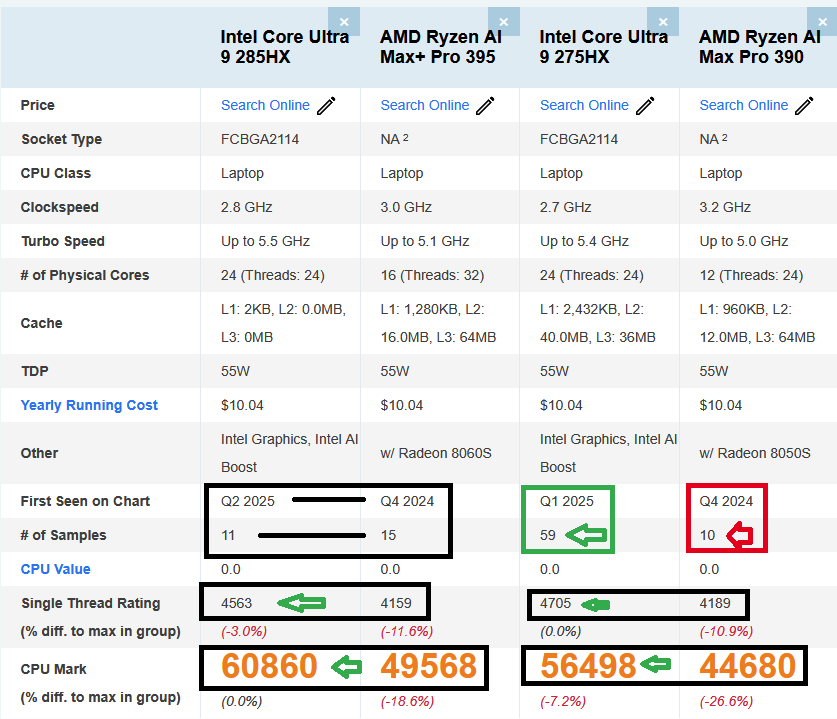Select the L1: 1,280KB cache cell
This screenshot has width=837, height=719.
click(x=438, y=323)
